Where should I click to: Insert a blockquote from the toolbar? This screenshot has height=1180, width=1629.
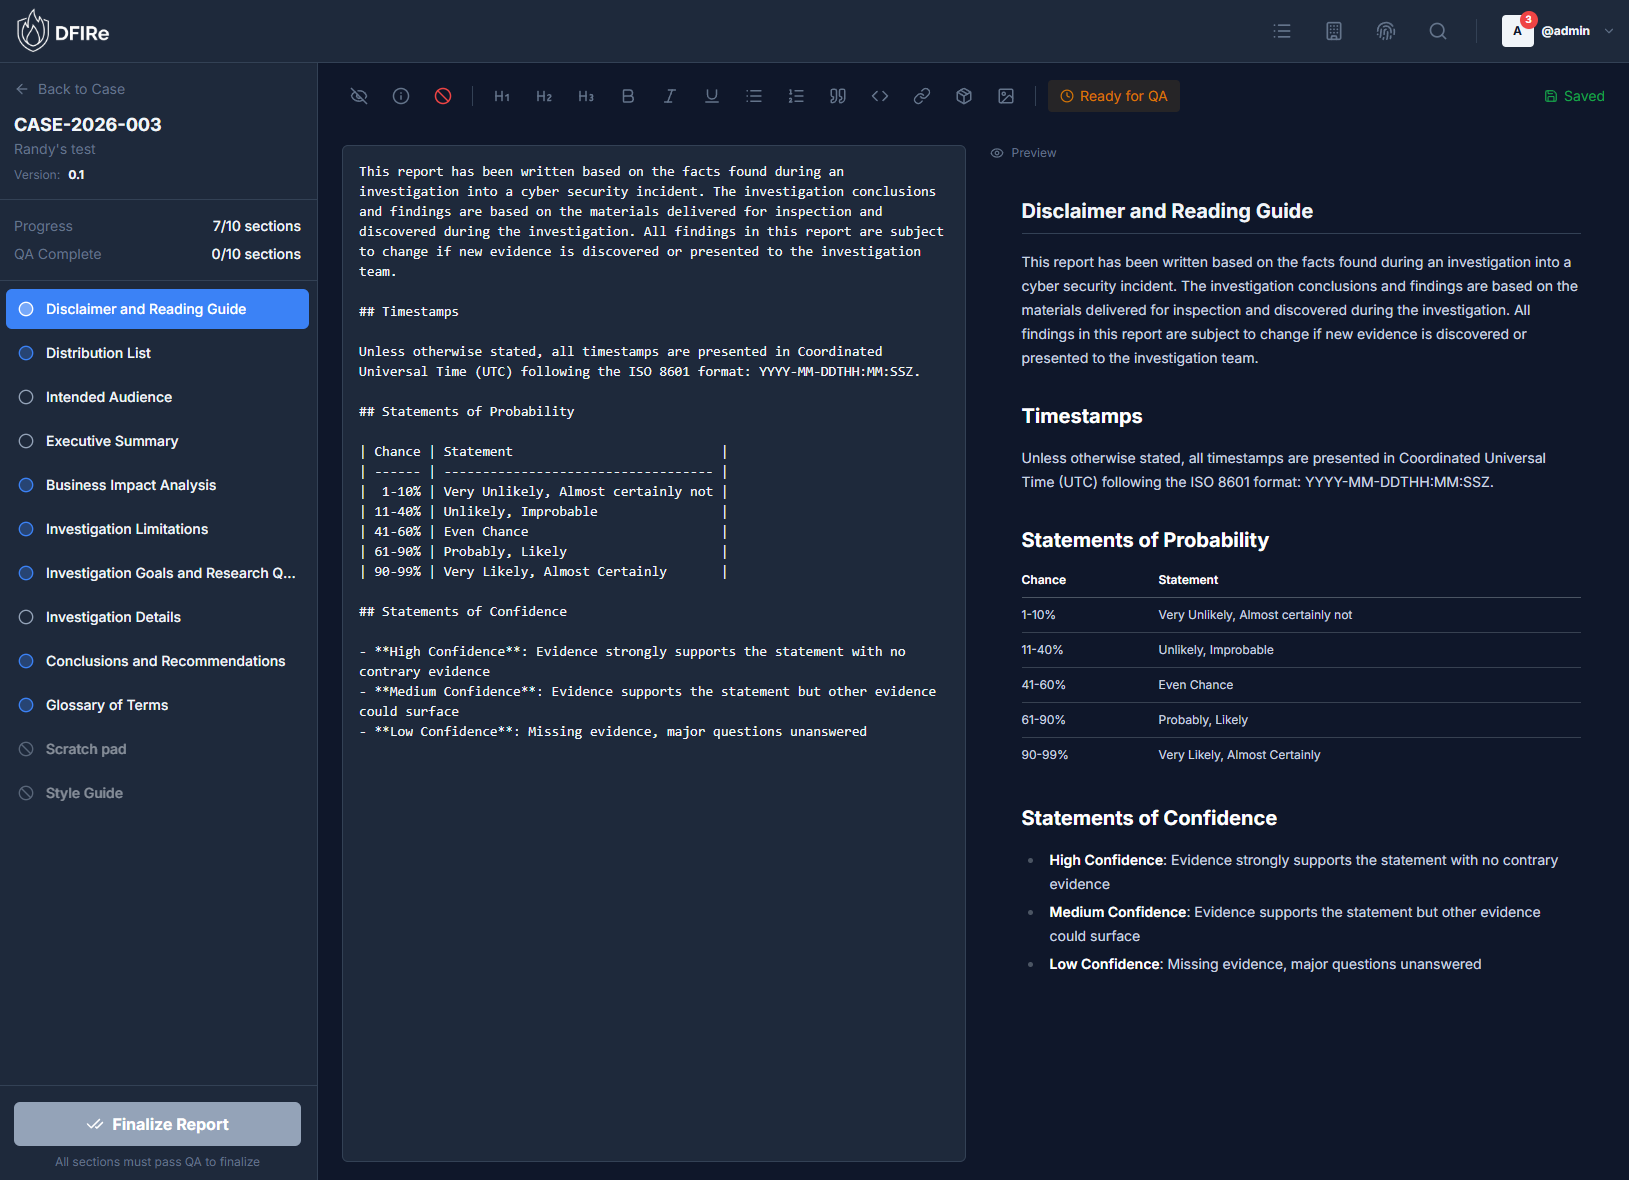[x=838, y=96]
